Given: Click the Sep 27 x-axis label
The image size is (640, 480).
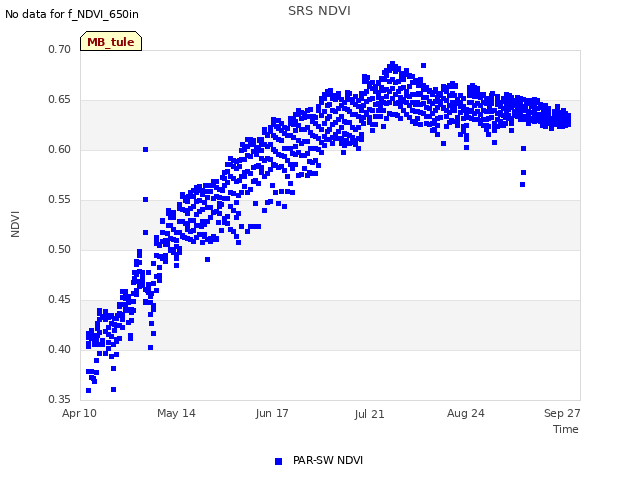Looking at the screenshot, I should (x=562, y=413).
